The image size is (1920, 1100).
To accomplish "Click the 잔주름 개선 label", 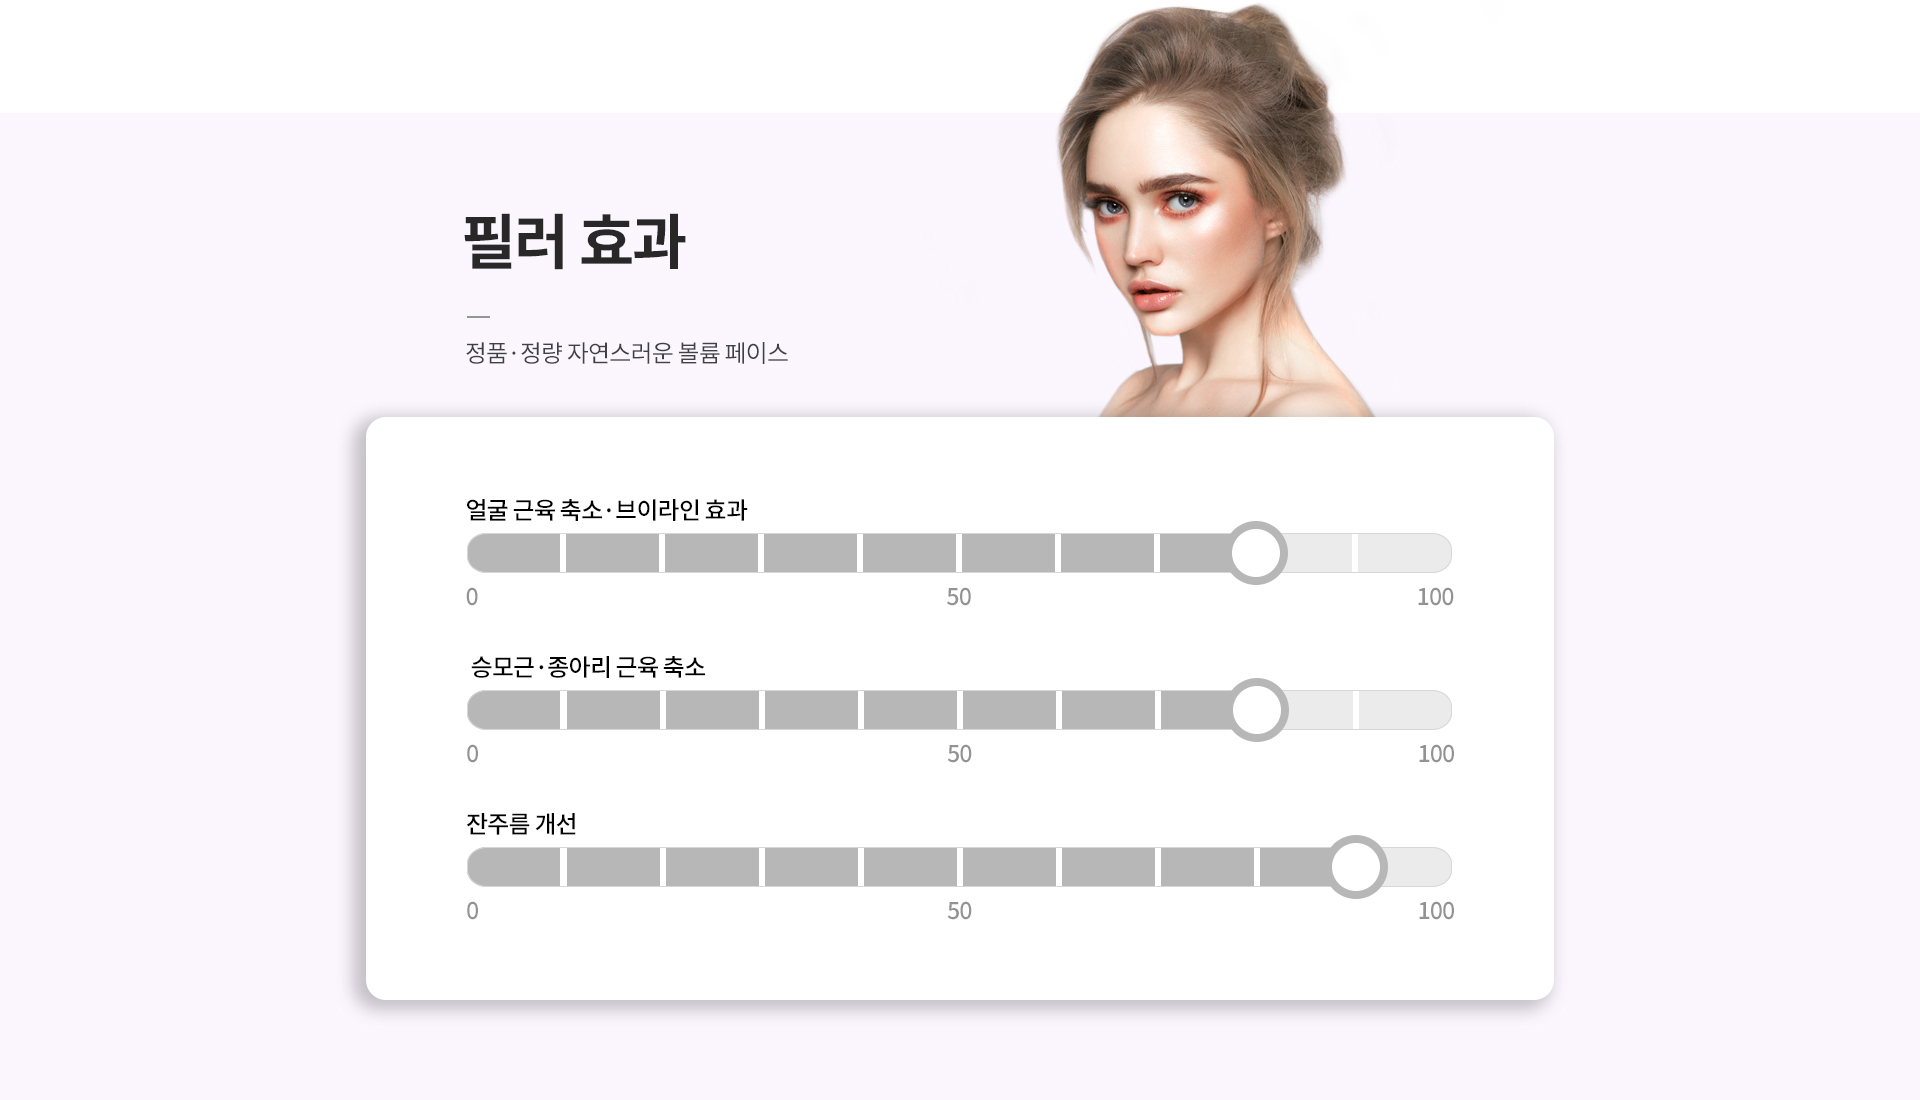I will pyautogui.click(x=521, y=824).
